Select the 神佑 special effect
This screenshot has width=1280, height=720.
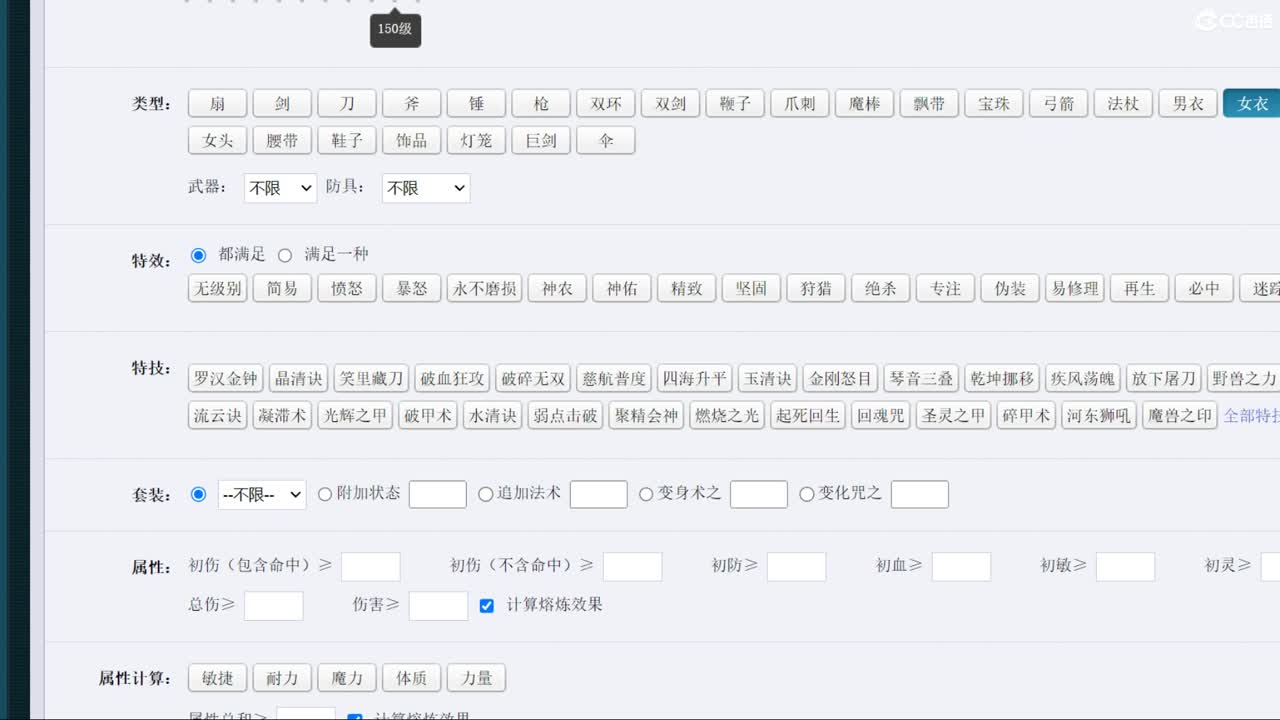tap(621, 288)
